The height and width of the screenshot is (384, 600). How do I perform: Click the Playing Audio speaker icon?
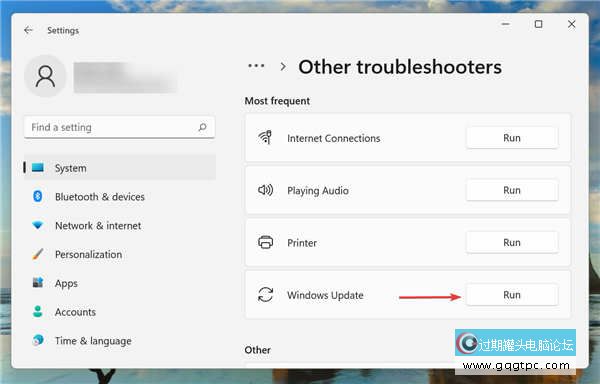point(265,190)
